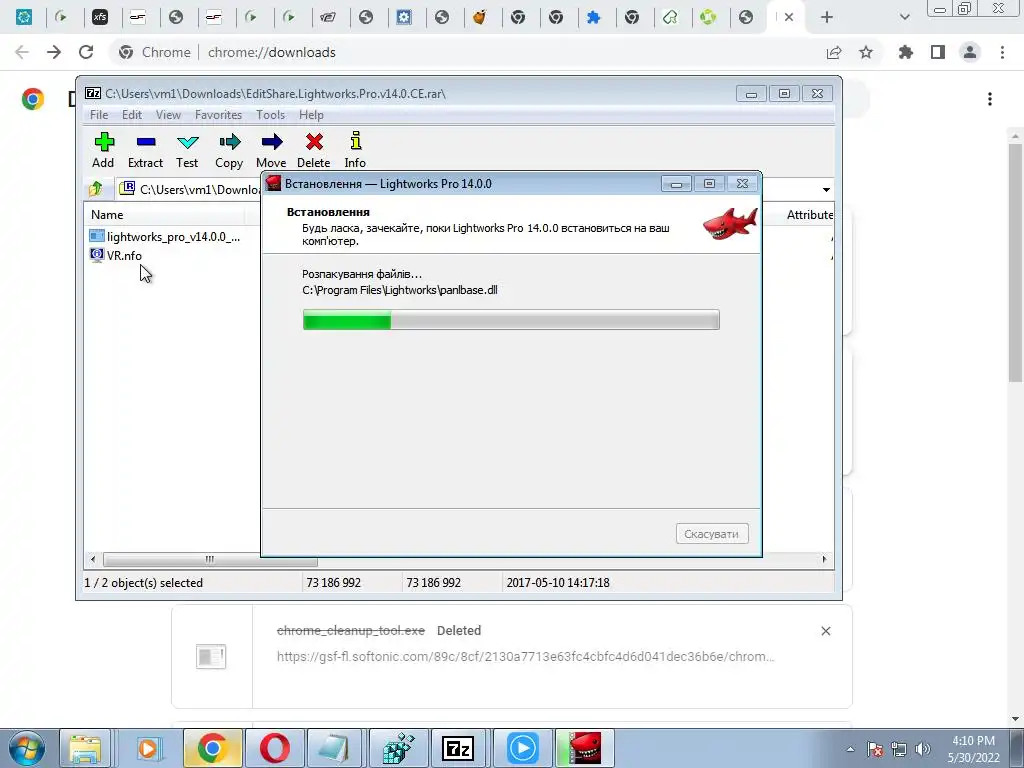Click scroll right arrow in 7-Zip list
The width and height of the screenshot is (1024, 768).
824,560
